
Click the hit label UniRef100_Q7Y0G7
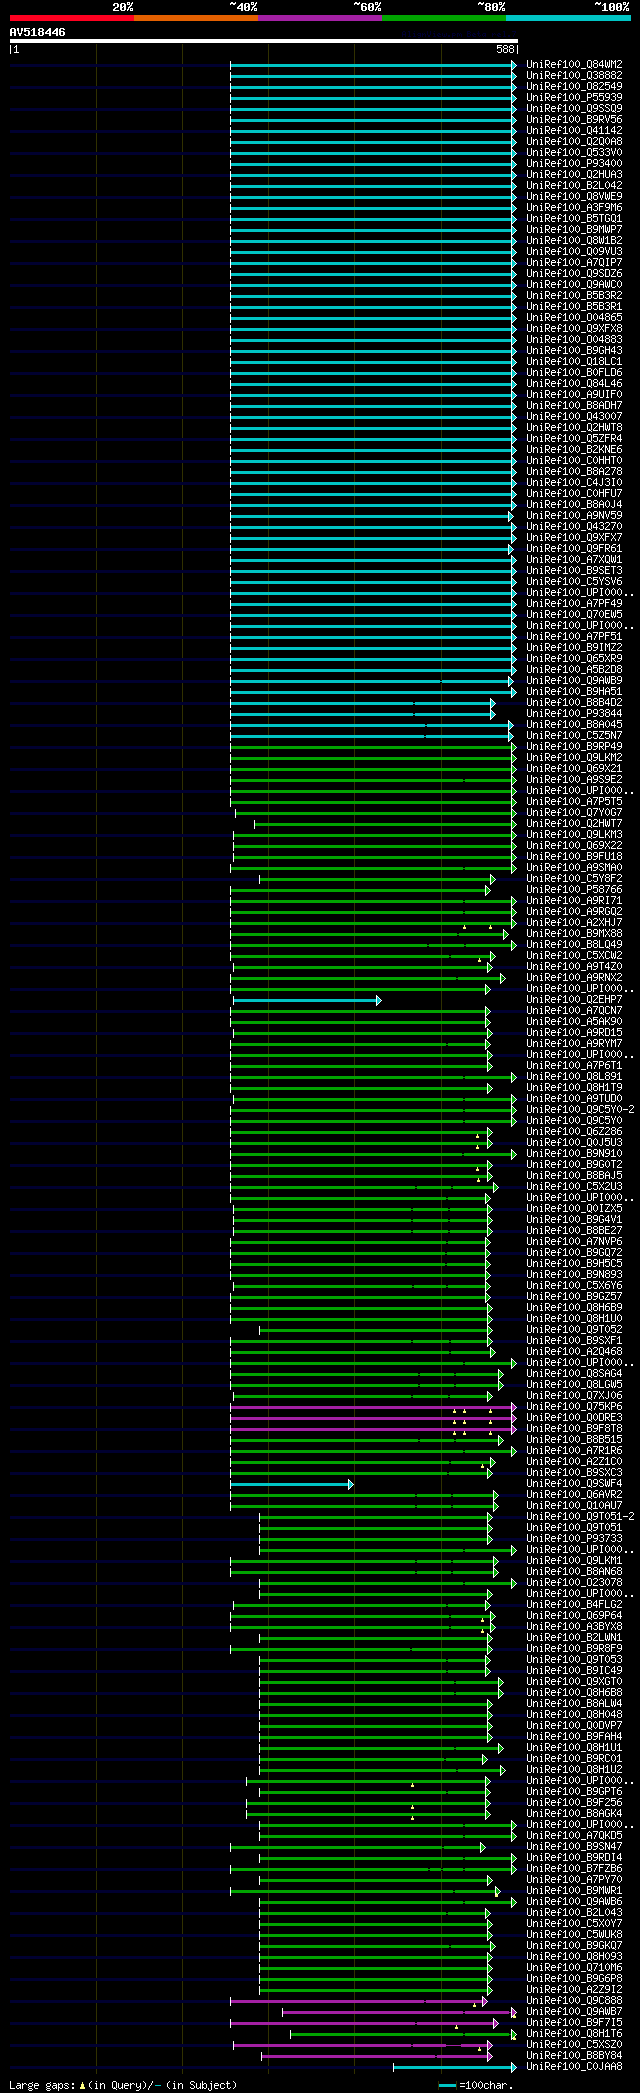click(574, 813)
